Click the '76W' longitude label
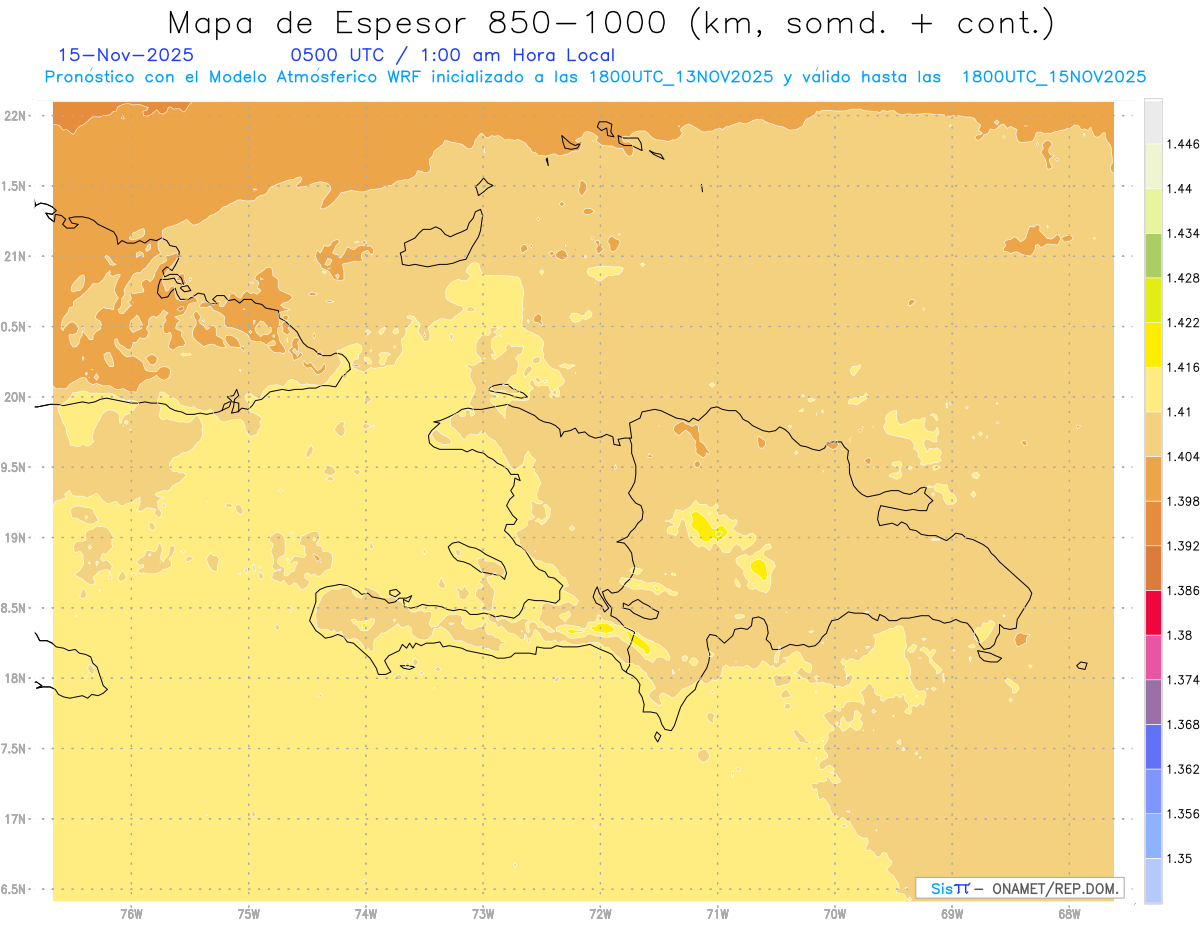This screenshot has height=927, width=1200. pyautogui.click(x=131, y=914)
